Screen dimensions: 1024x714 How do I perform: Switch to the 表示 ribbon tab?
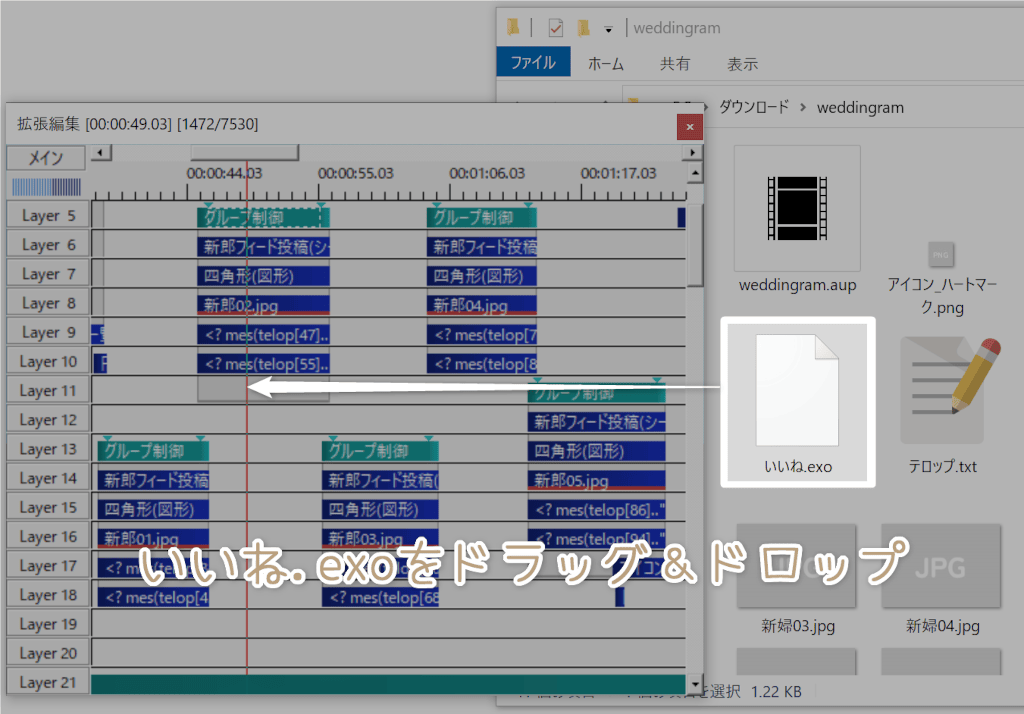[742, 63]
